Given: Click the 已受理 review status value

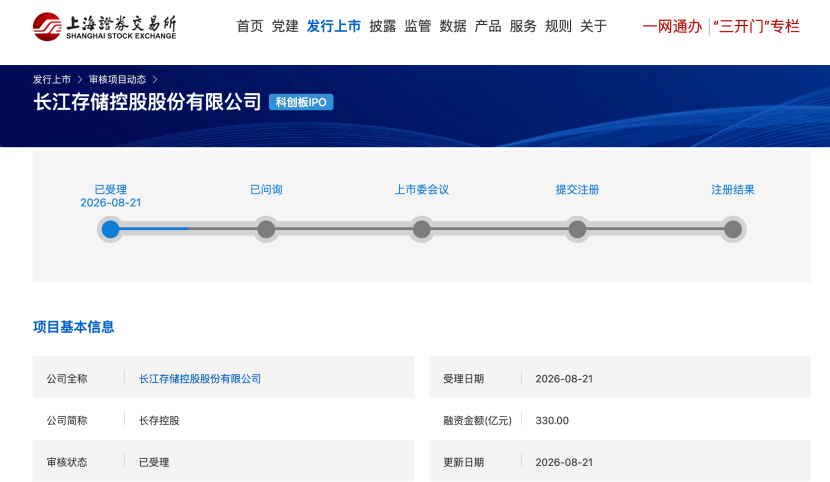Looking at the screenshot, I should tap(154, 462).
